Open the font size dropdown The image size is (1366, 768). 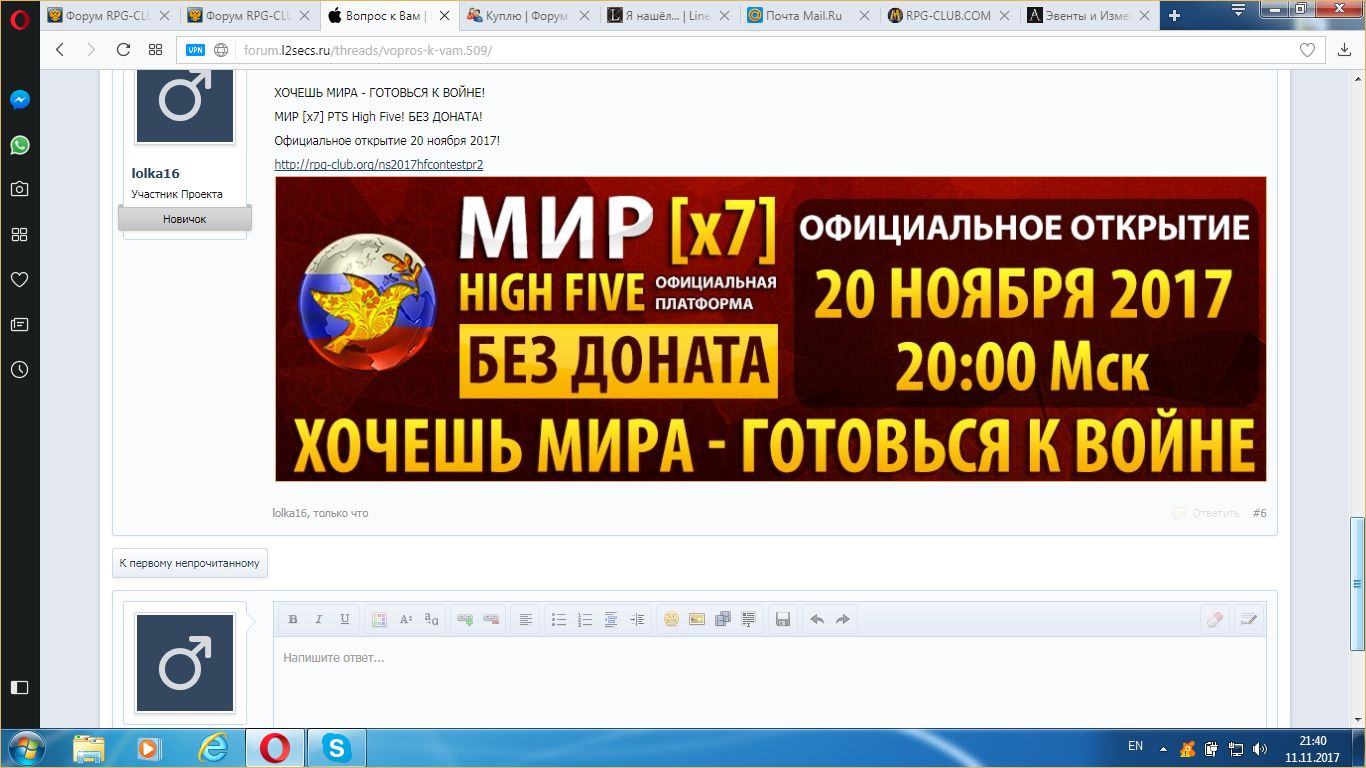(406, 620)
